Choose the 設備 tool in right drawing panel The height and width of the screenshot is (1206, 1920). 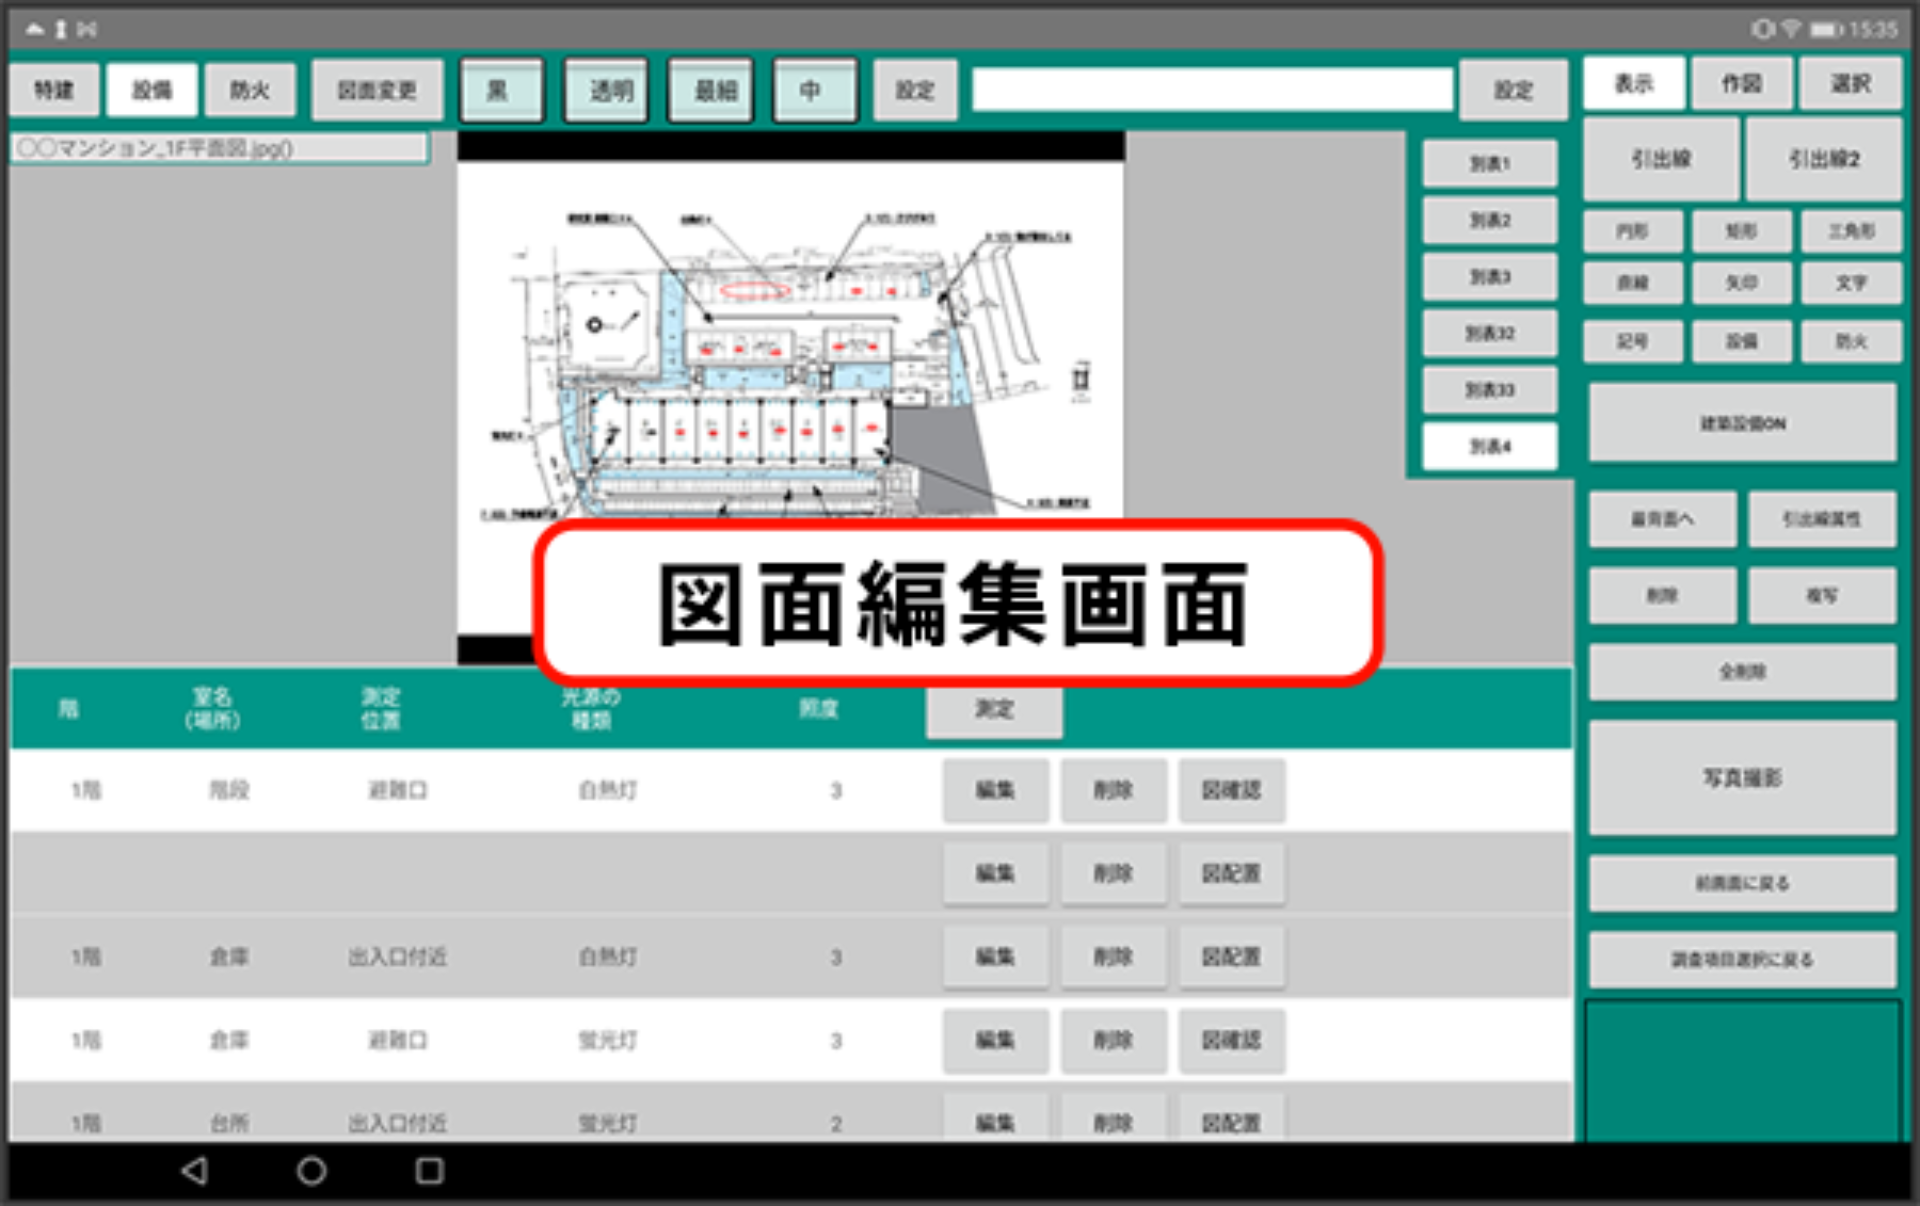[1741, 342]
